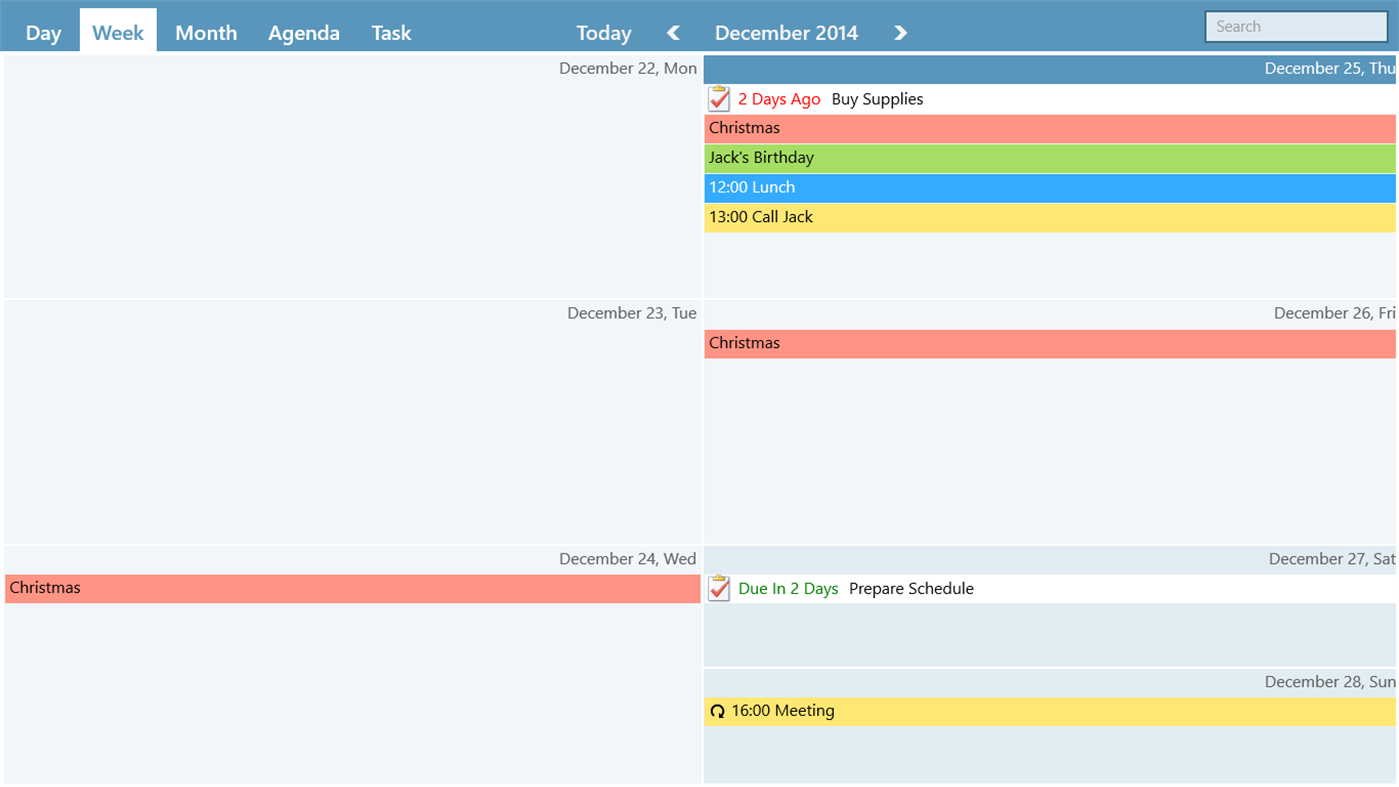Click the green 'Due In 2 Days' label

(787, 588)
